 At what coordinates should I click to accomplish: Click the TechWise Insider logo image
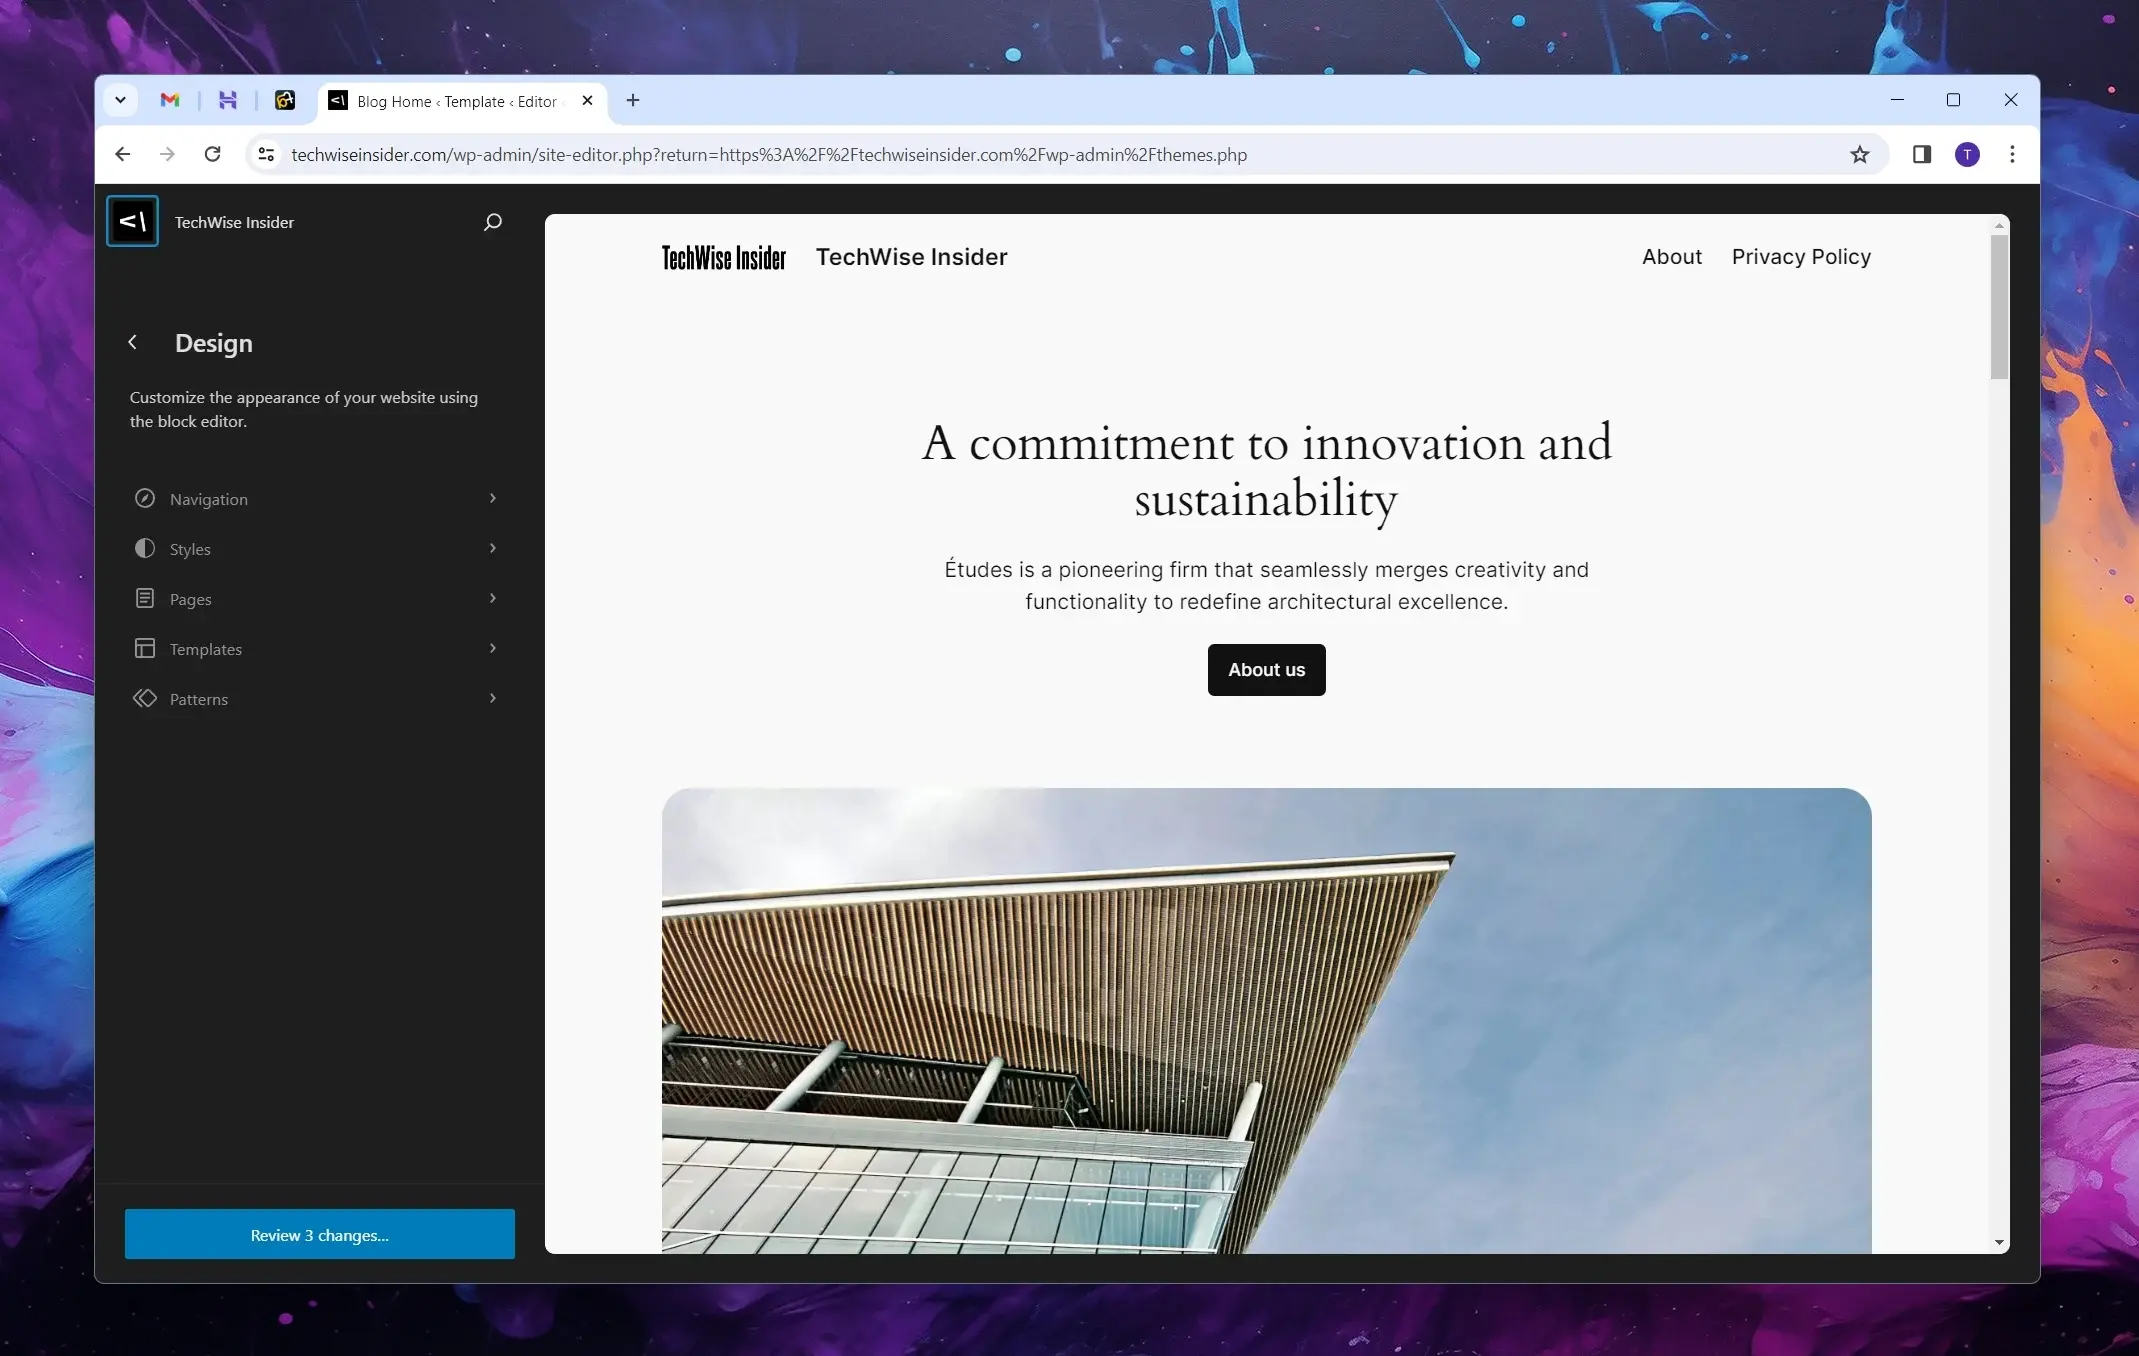[x=723, y=258]
